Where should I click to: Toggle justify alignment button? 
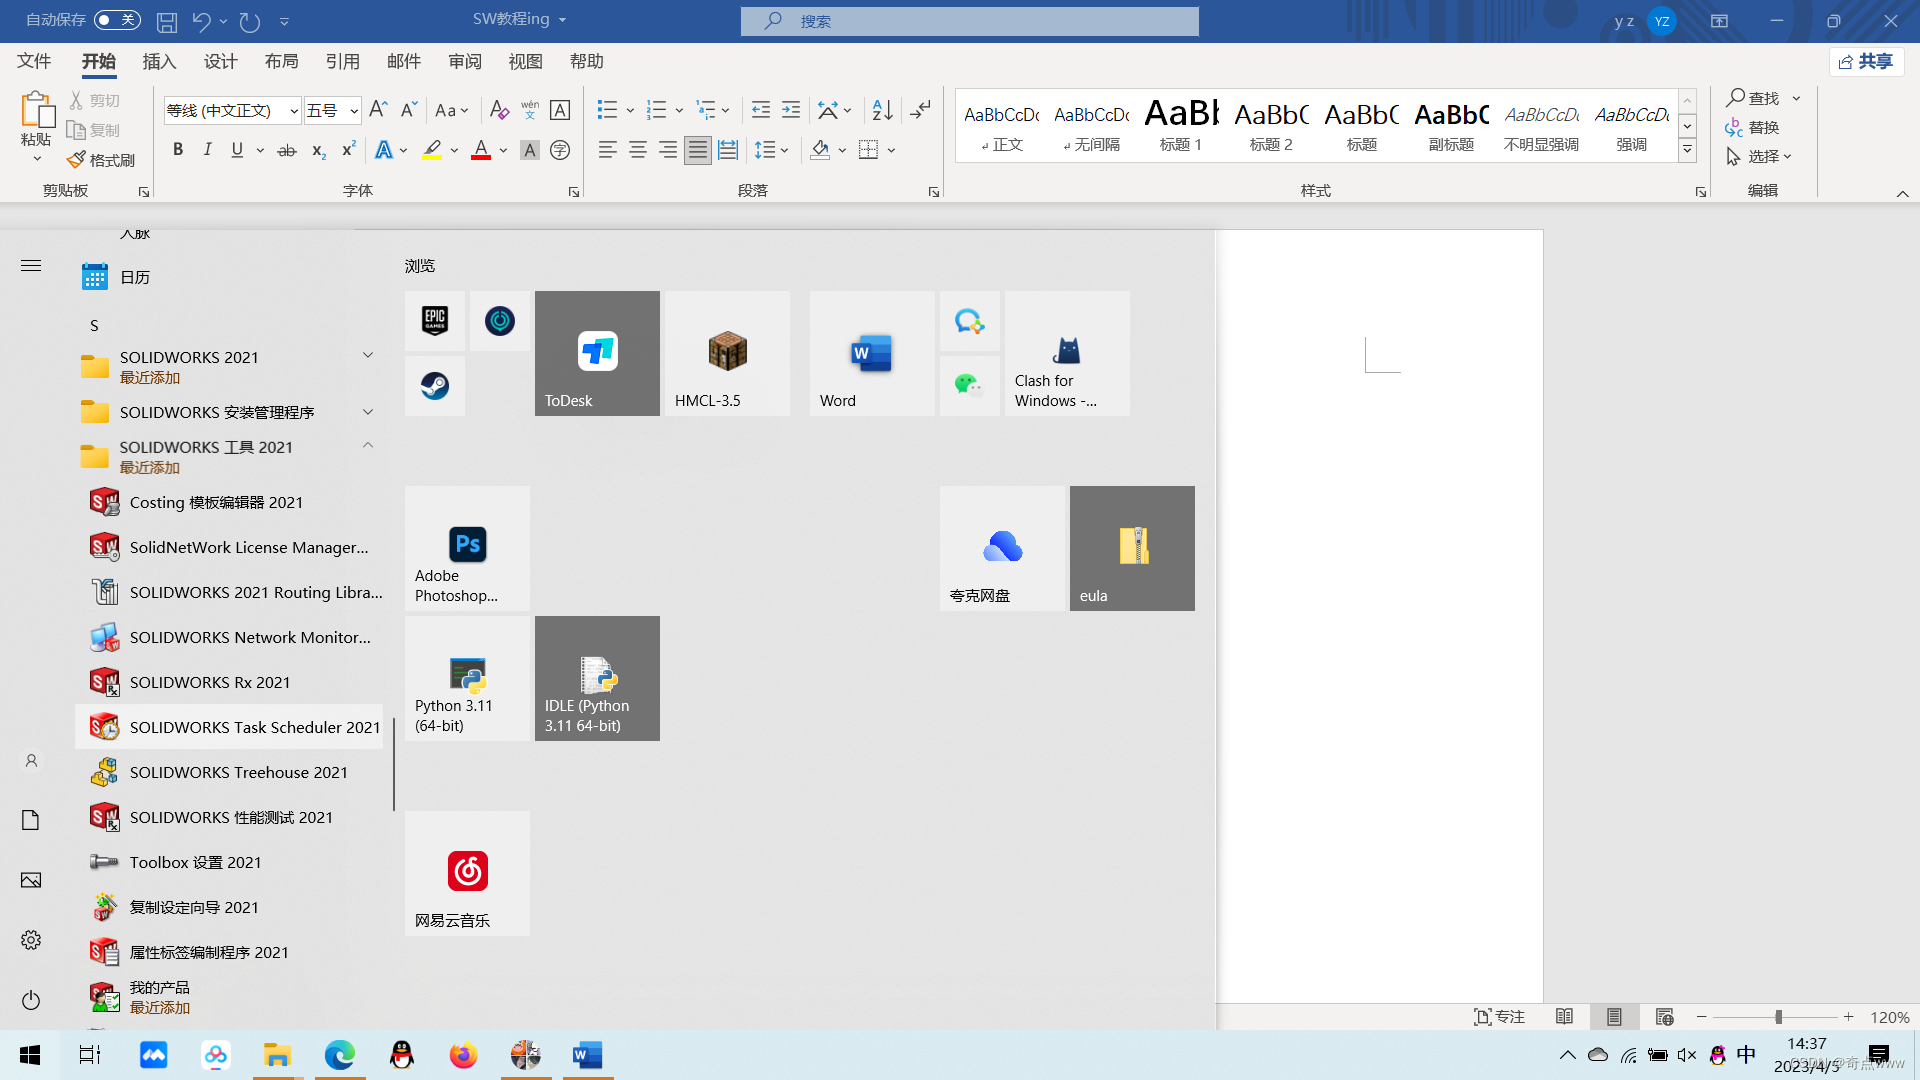(x=698, y=150)
